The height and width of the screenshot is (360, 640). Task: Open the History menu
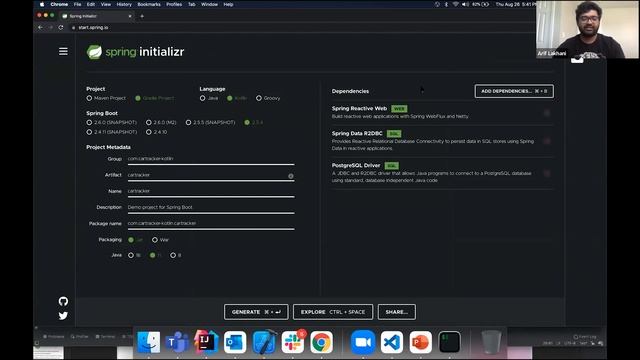tap(124, 4)
